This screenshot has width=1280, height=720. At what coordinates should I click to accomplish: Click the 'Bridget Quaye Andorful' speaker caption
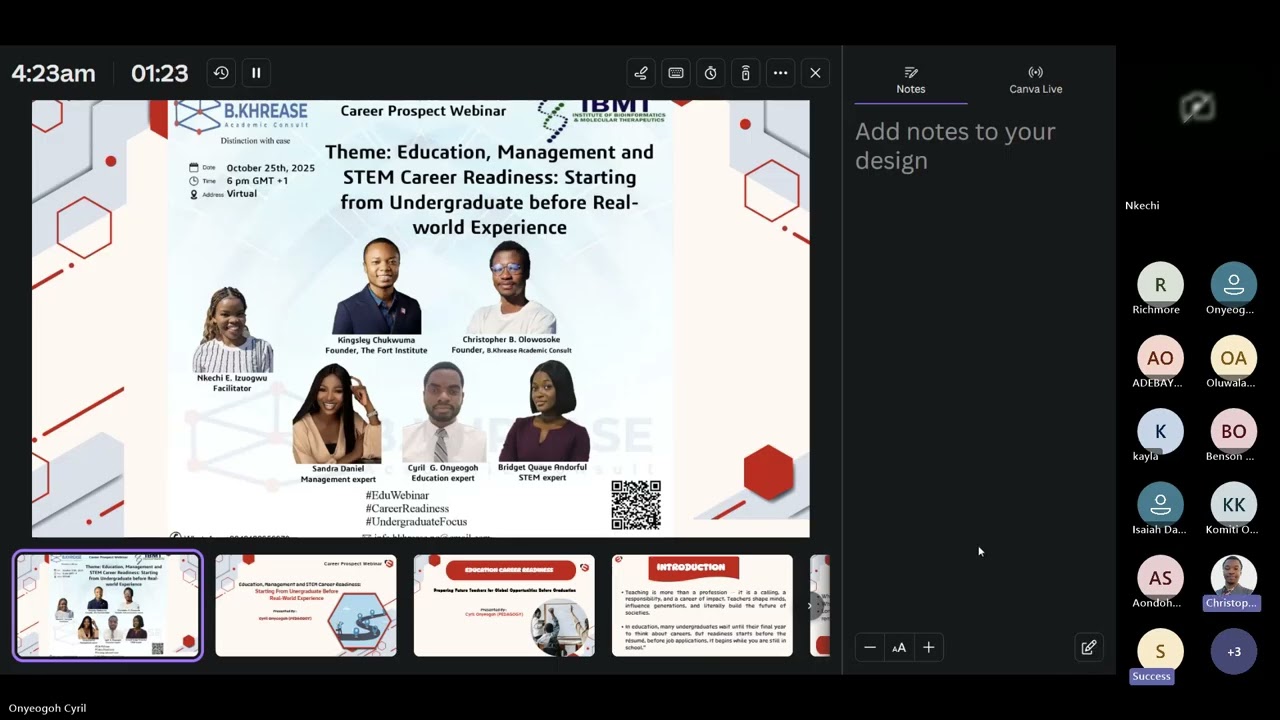(x=542, y=467)
